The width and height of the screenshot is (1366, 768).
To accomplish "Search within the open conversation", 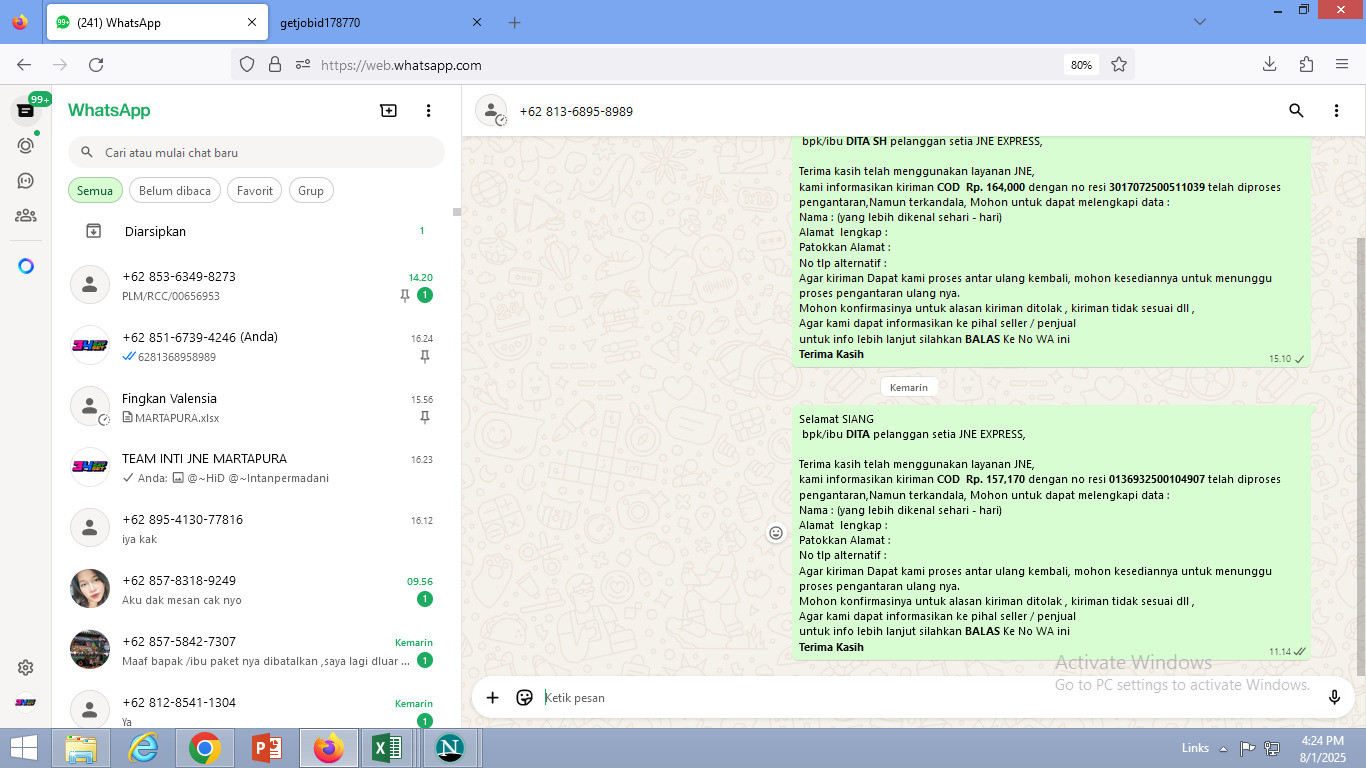I will click(1296, 111).
